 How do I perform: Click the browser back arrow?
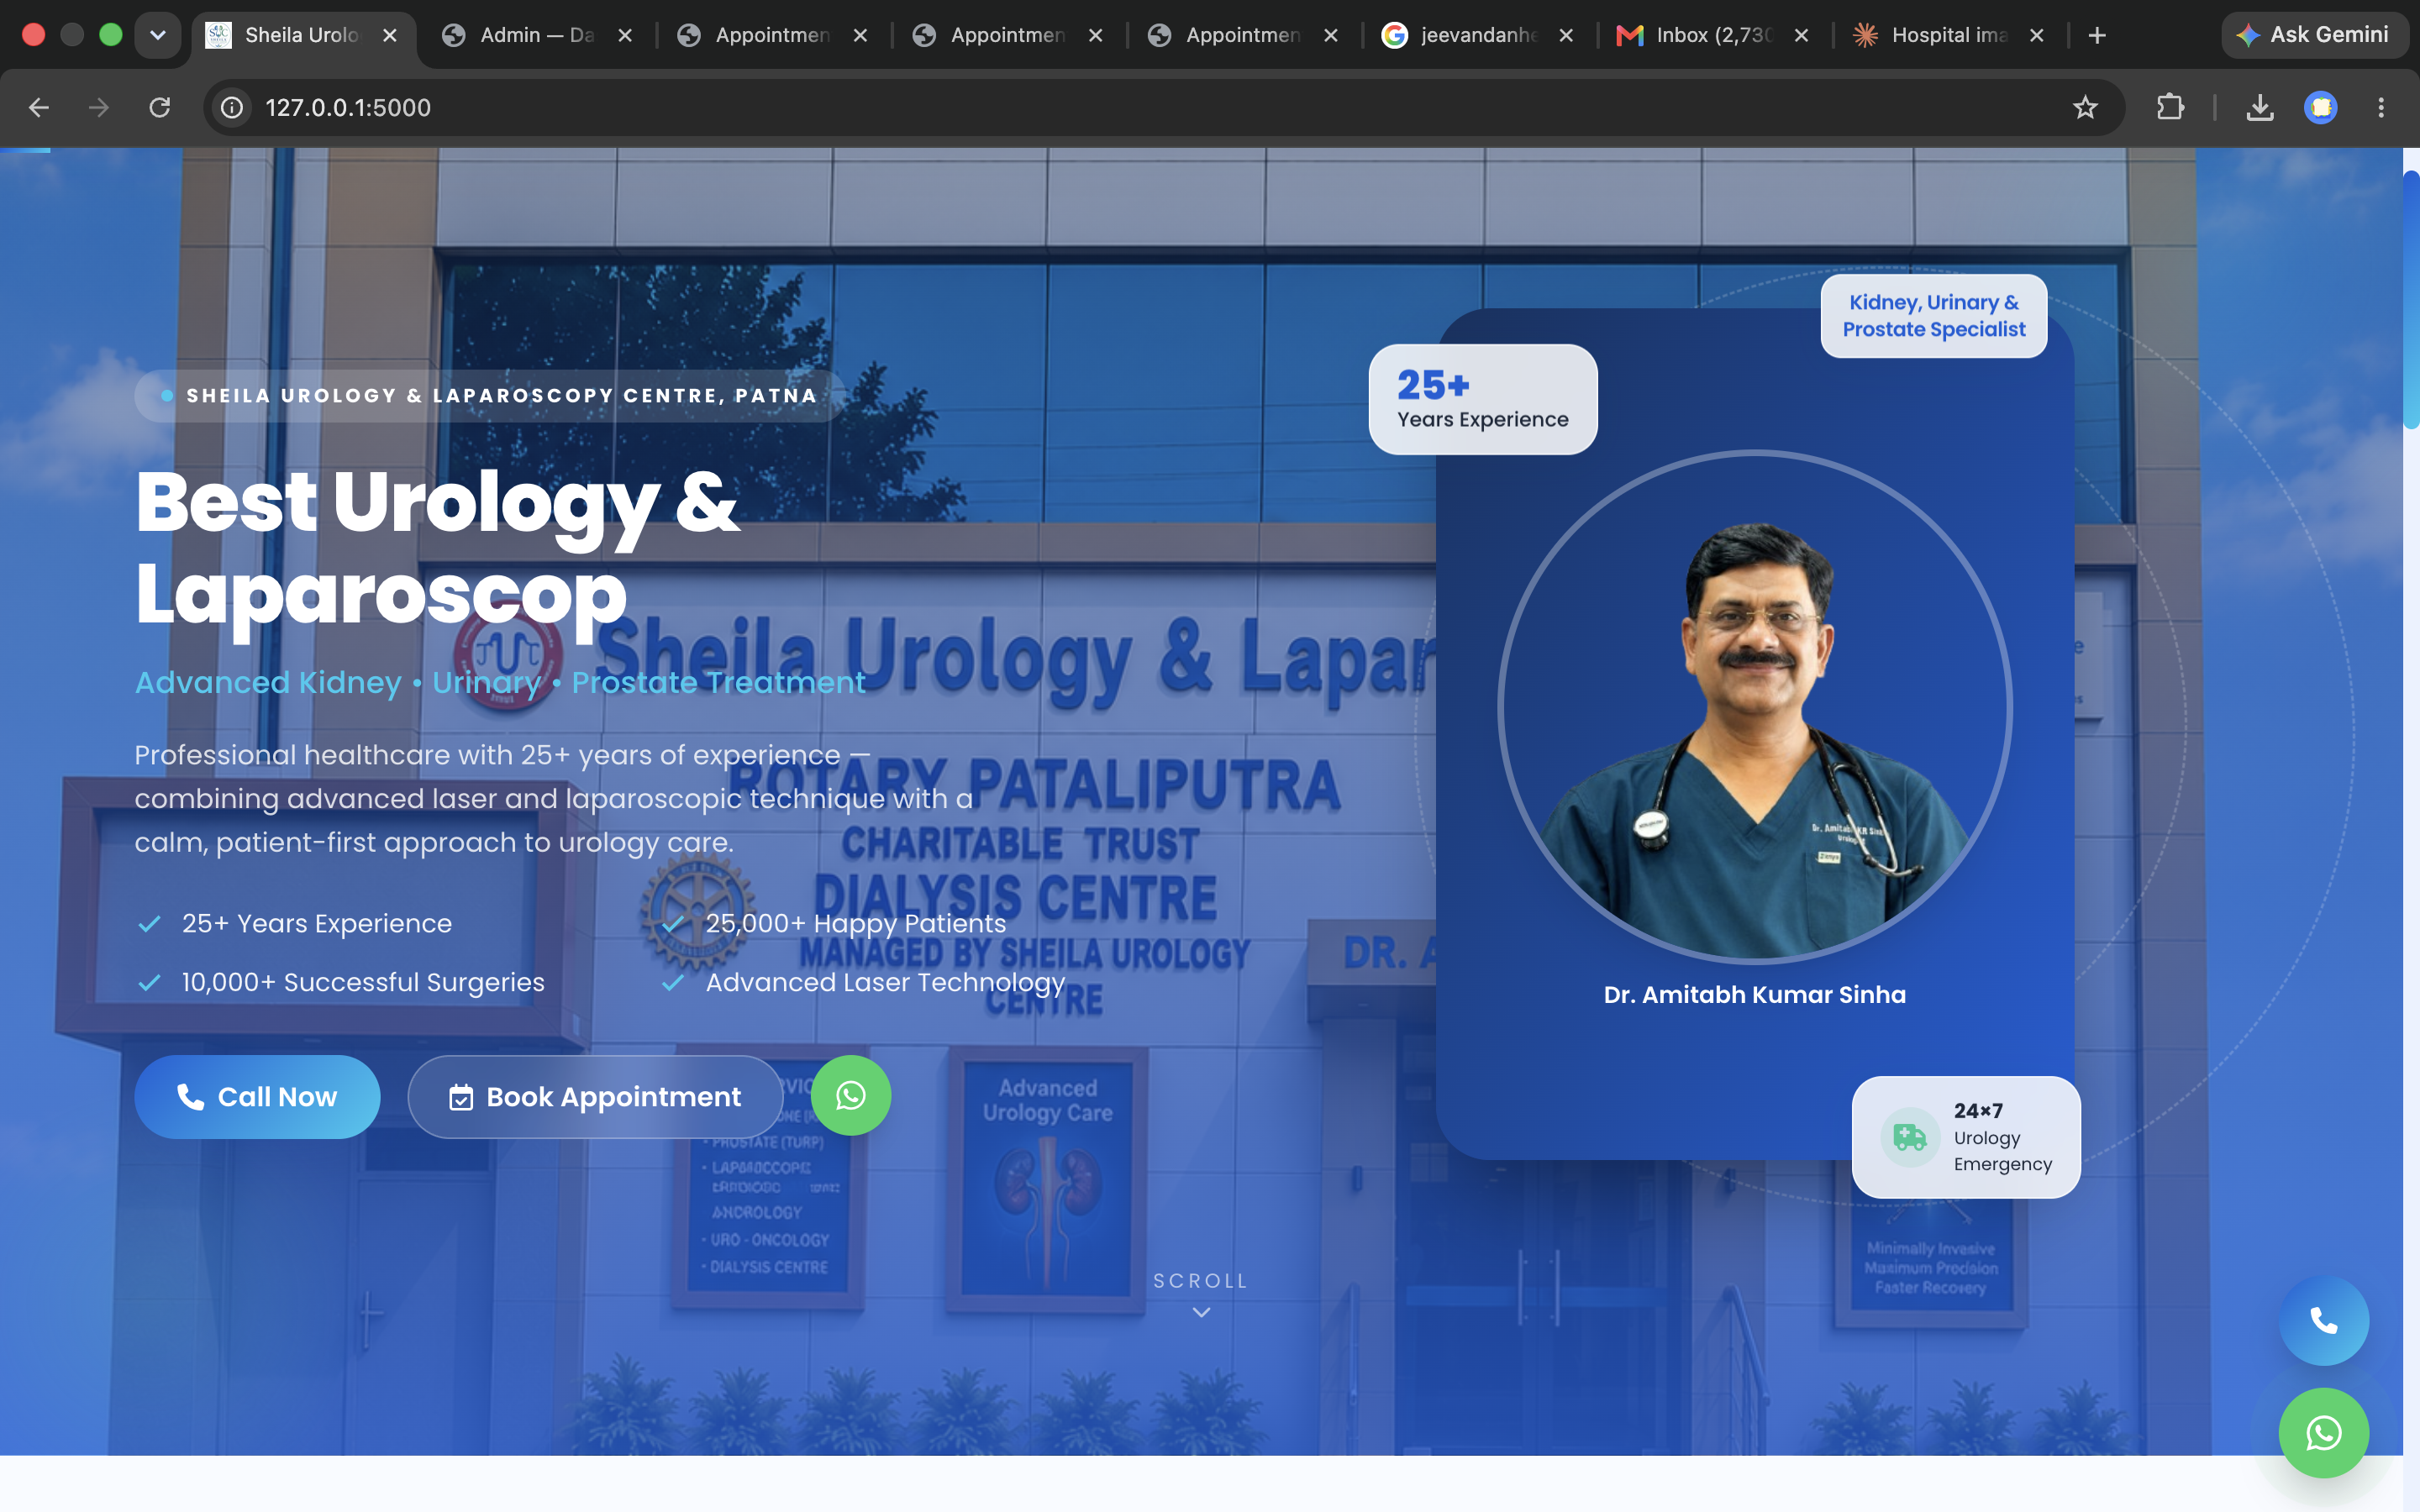(x=39, y=107)
